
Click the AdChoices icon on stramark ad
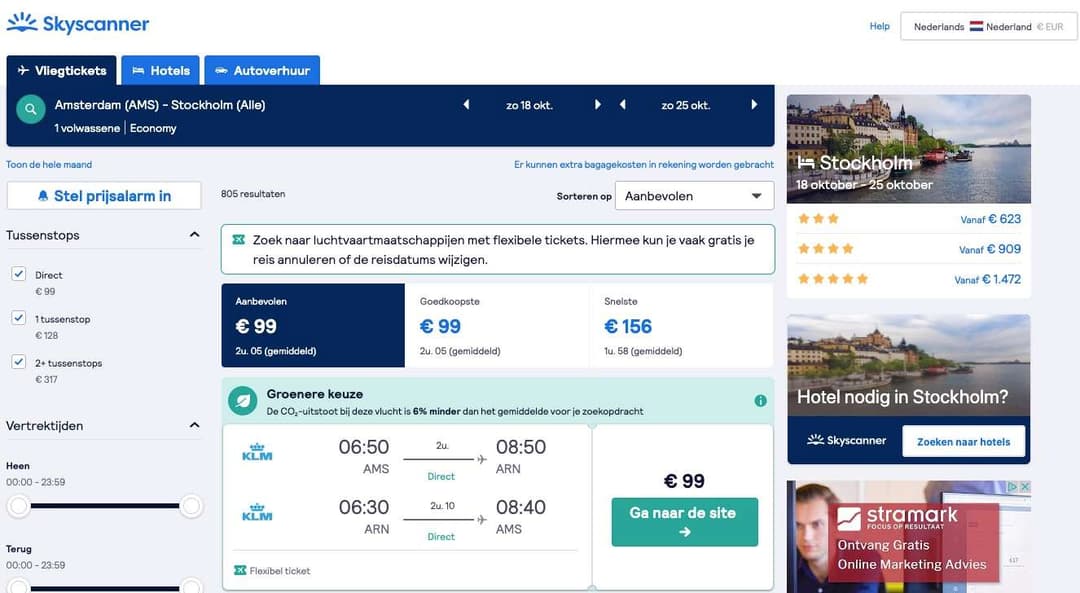point(1013,486)
